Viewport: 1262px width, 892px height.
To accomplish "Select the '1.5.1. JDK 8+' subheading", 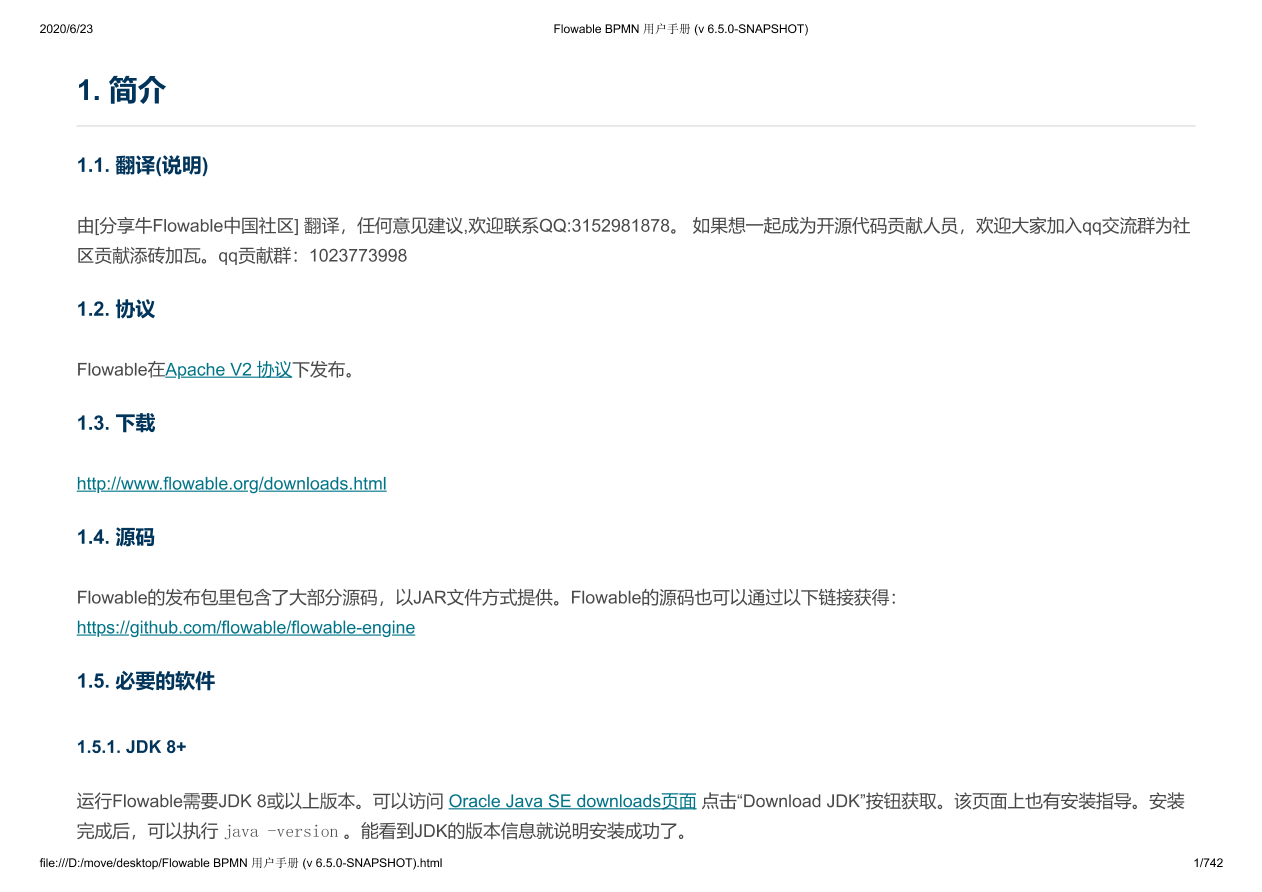I will pos(131,747).
